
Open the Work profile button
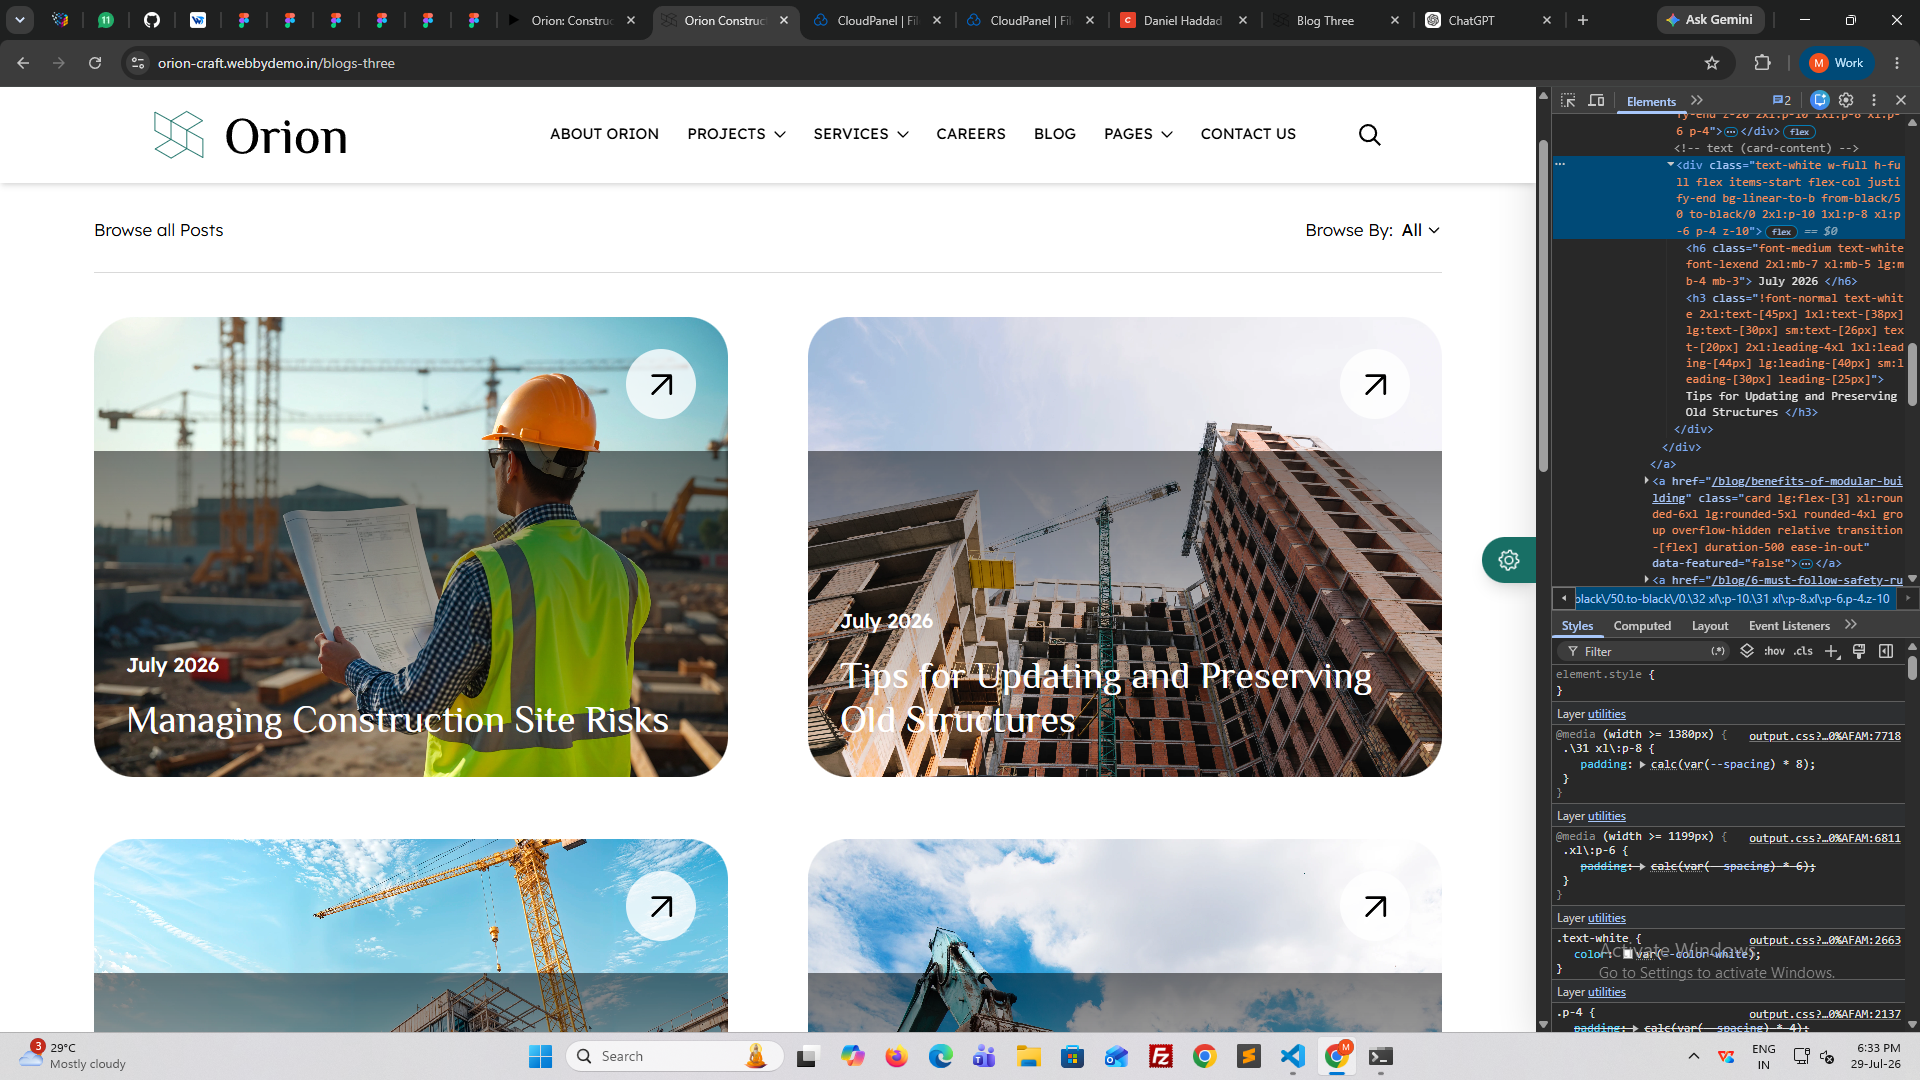click(x=1838, y=63)
